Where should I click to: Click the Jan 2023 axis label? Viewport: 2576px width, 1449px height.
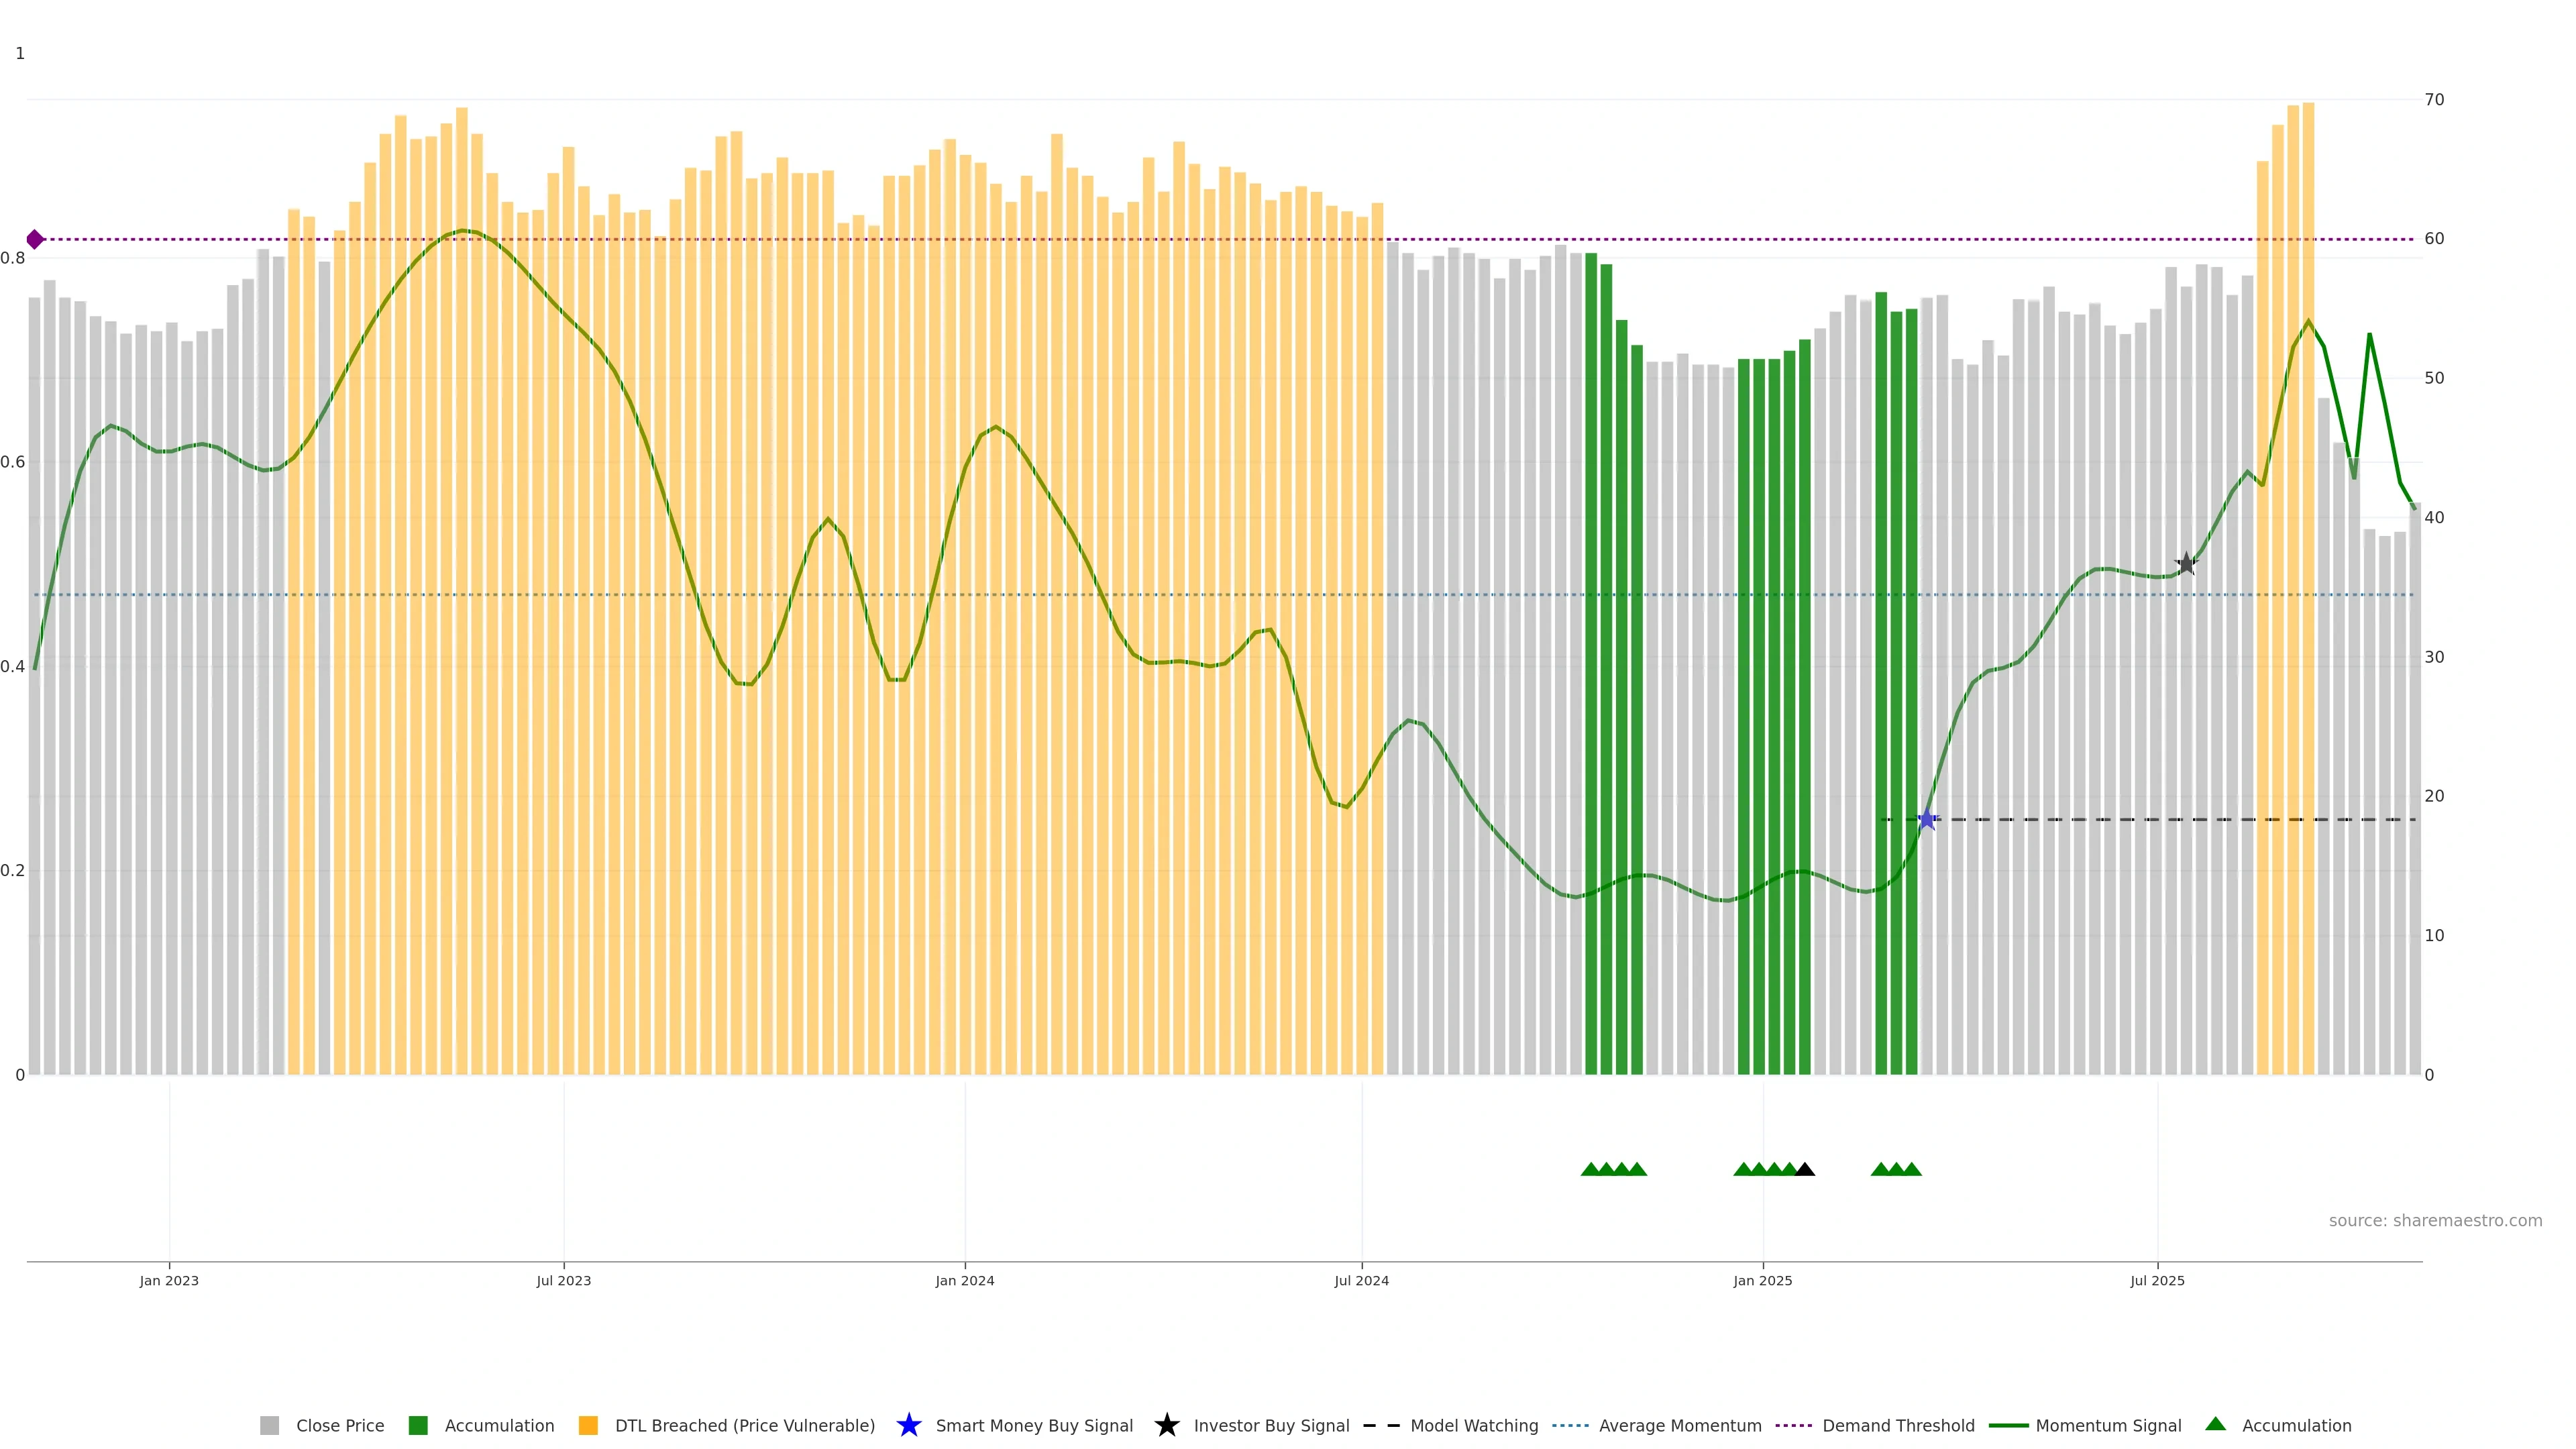[x=169, y=1281]
